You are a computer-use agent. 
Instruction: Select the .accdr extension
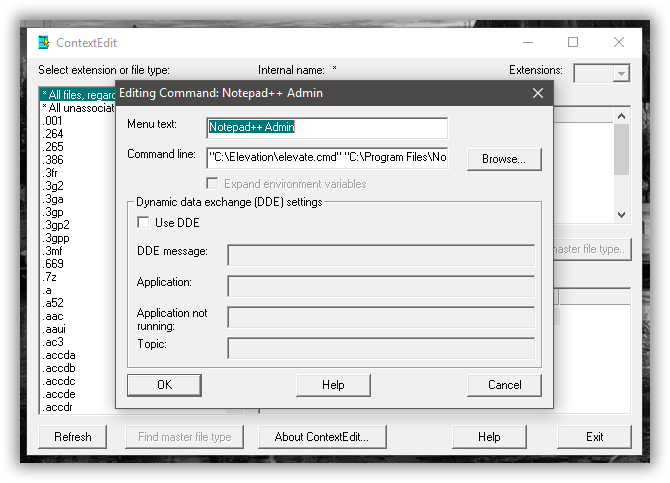(x=58, y=407)
